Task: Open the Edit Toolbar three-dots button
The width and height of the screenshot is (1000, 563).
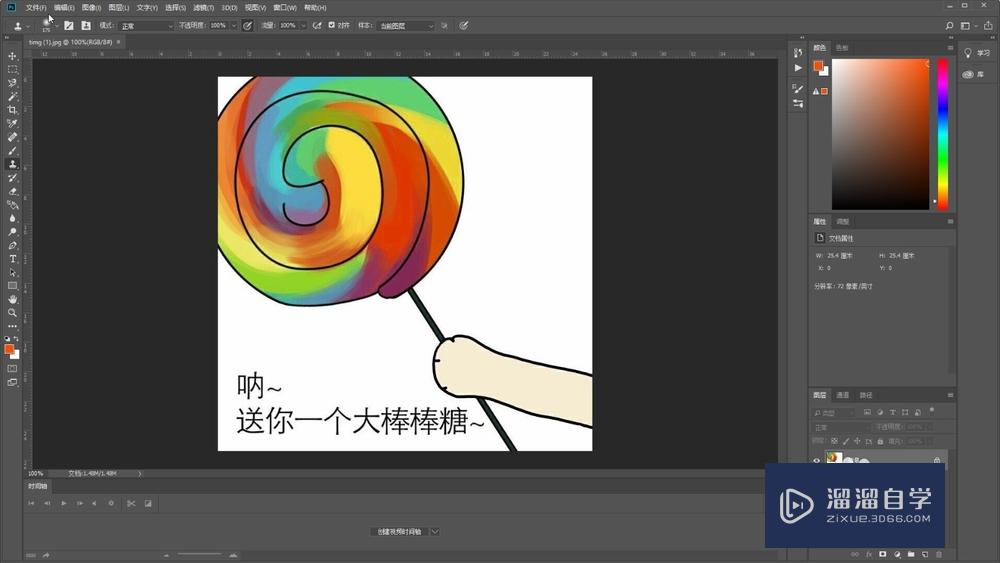Action: point(12,326)
